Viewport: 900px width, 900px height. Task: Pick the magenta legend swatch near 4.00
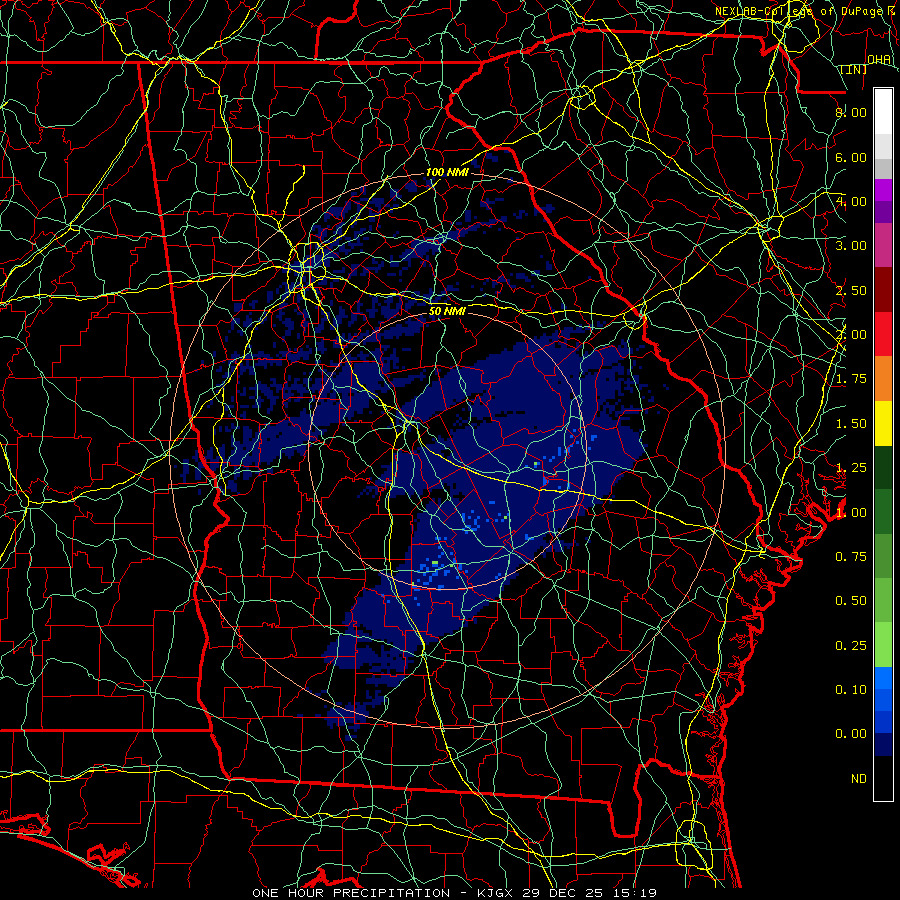[x=883, y=190]
